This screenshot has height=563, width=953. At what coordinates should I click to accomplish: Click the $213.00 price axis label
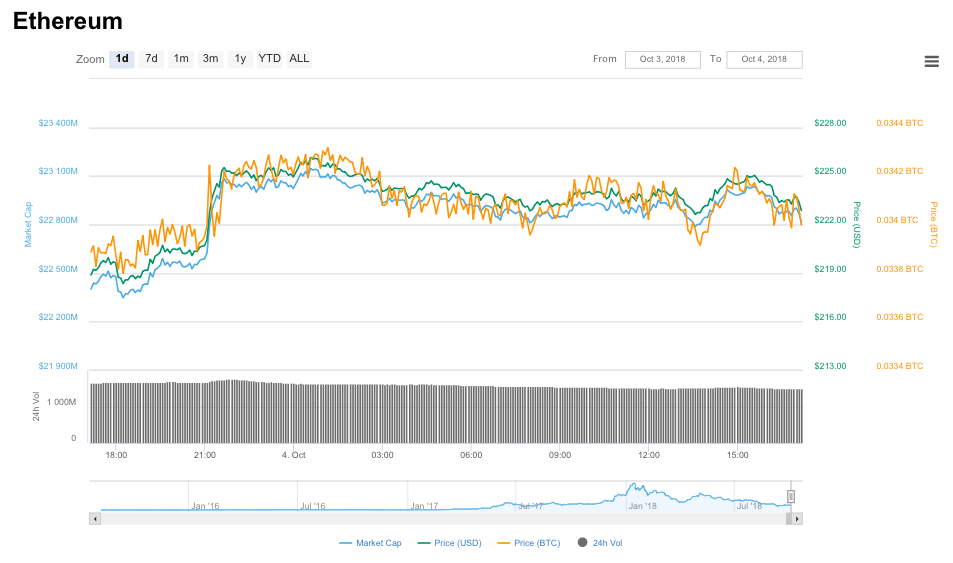[x=830, y=366]
